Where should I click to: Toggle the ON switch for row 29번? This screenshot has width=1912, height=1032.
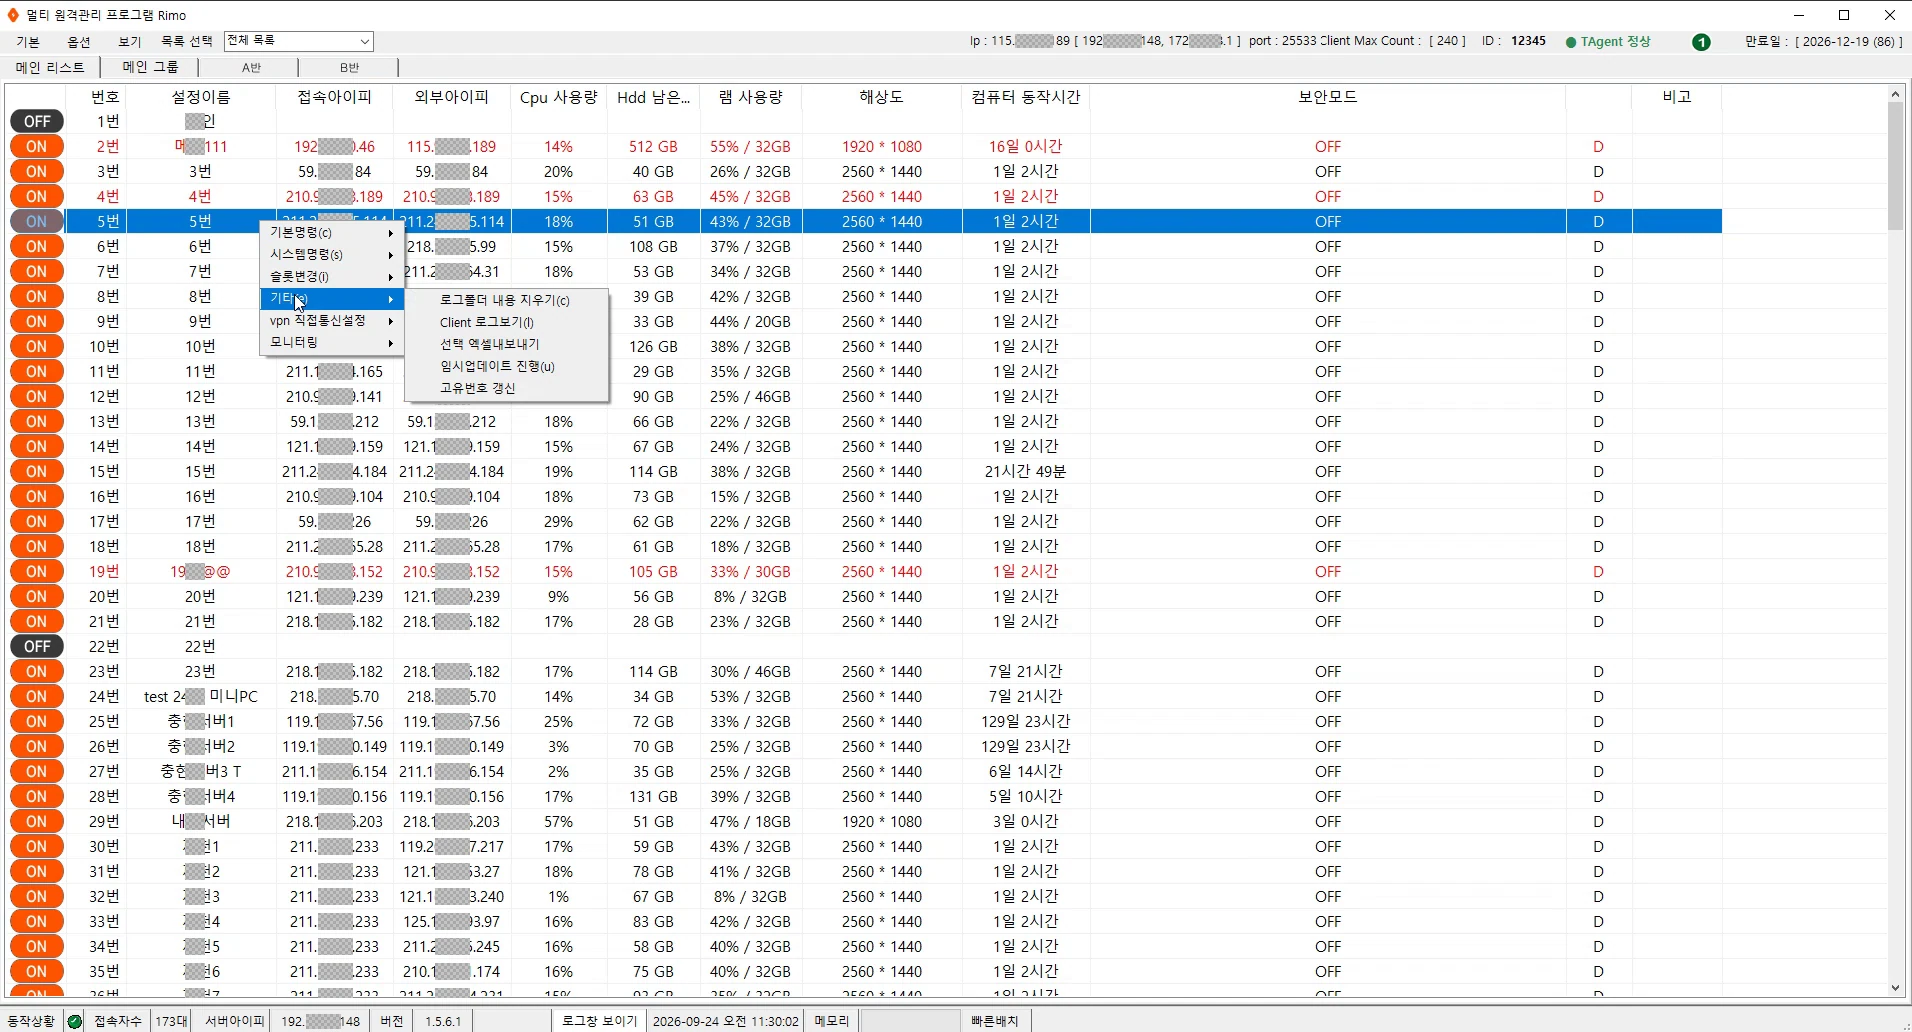(37, 821)
